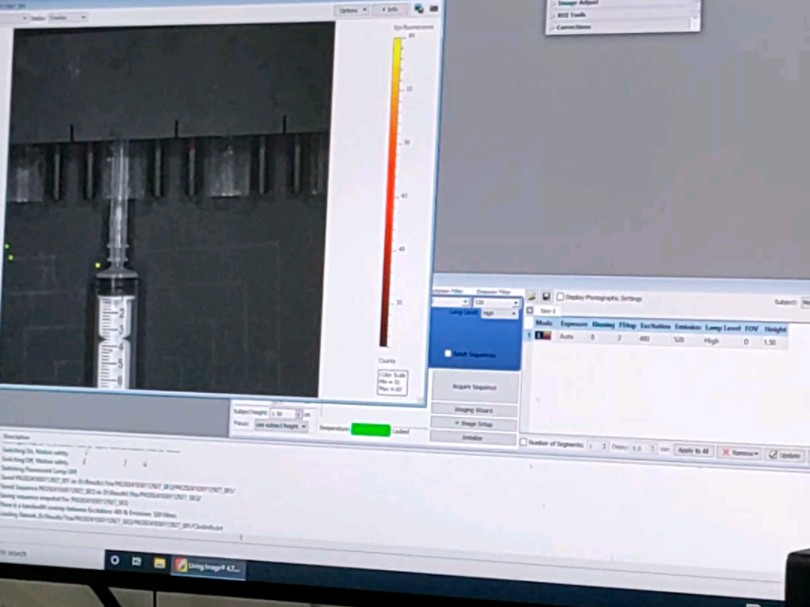The height and width of the screenshot is (607, 810).
Task: Click the Binning column header
Action: click(x=603, y=325)
